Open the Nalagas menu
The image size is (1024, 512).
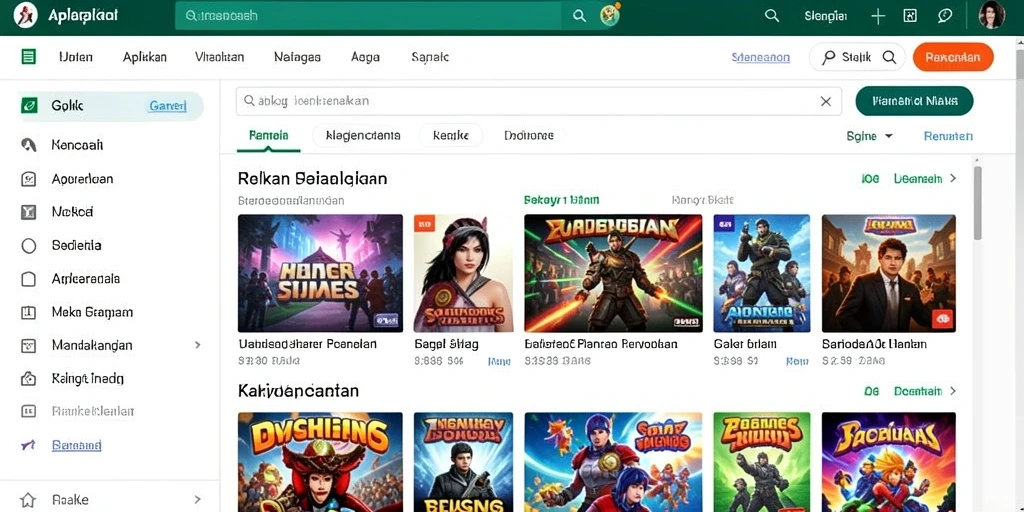[297, 57]
